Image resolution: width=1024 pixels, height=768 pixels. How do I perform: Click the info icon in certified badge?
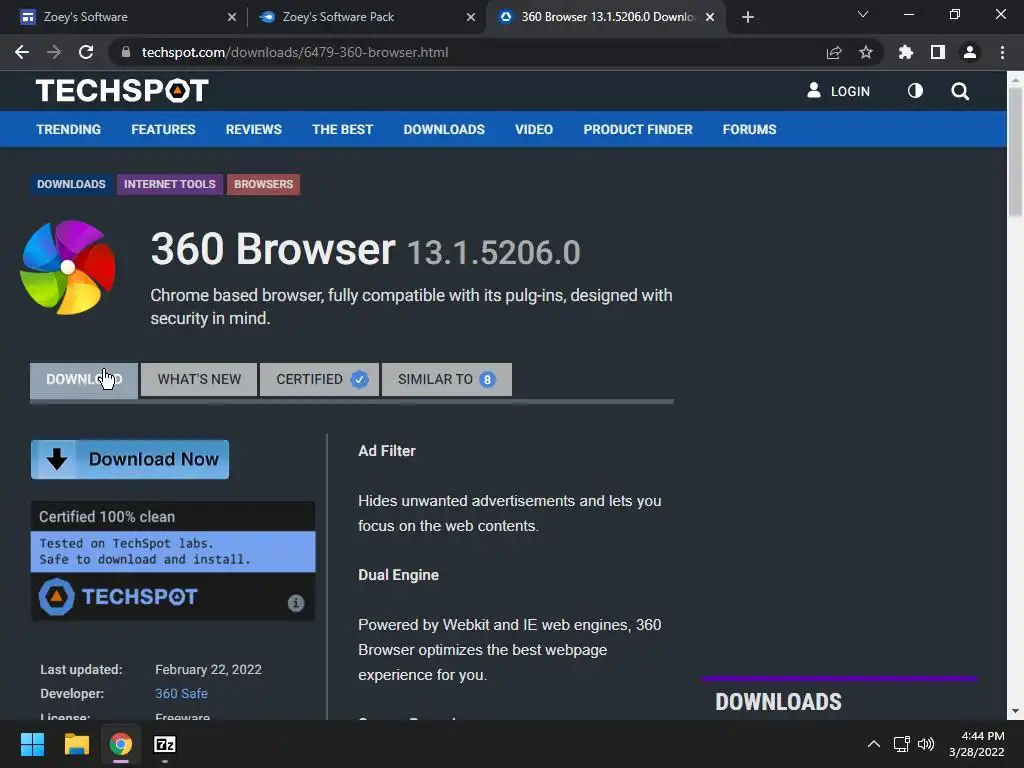click(296, 603)
